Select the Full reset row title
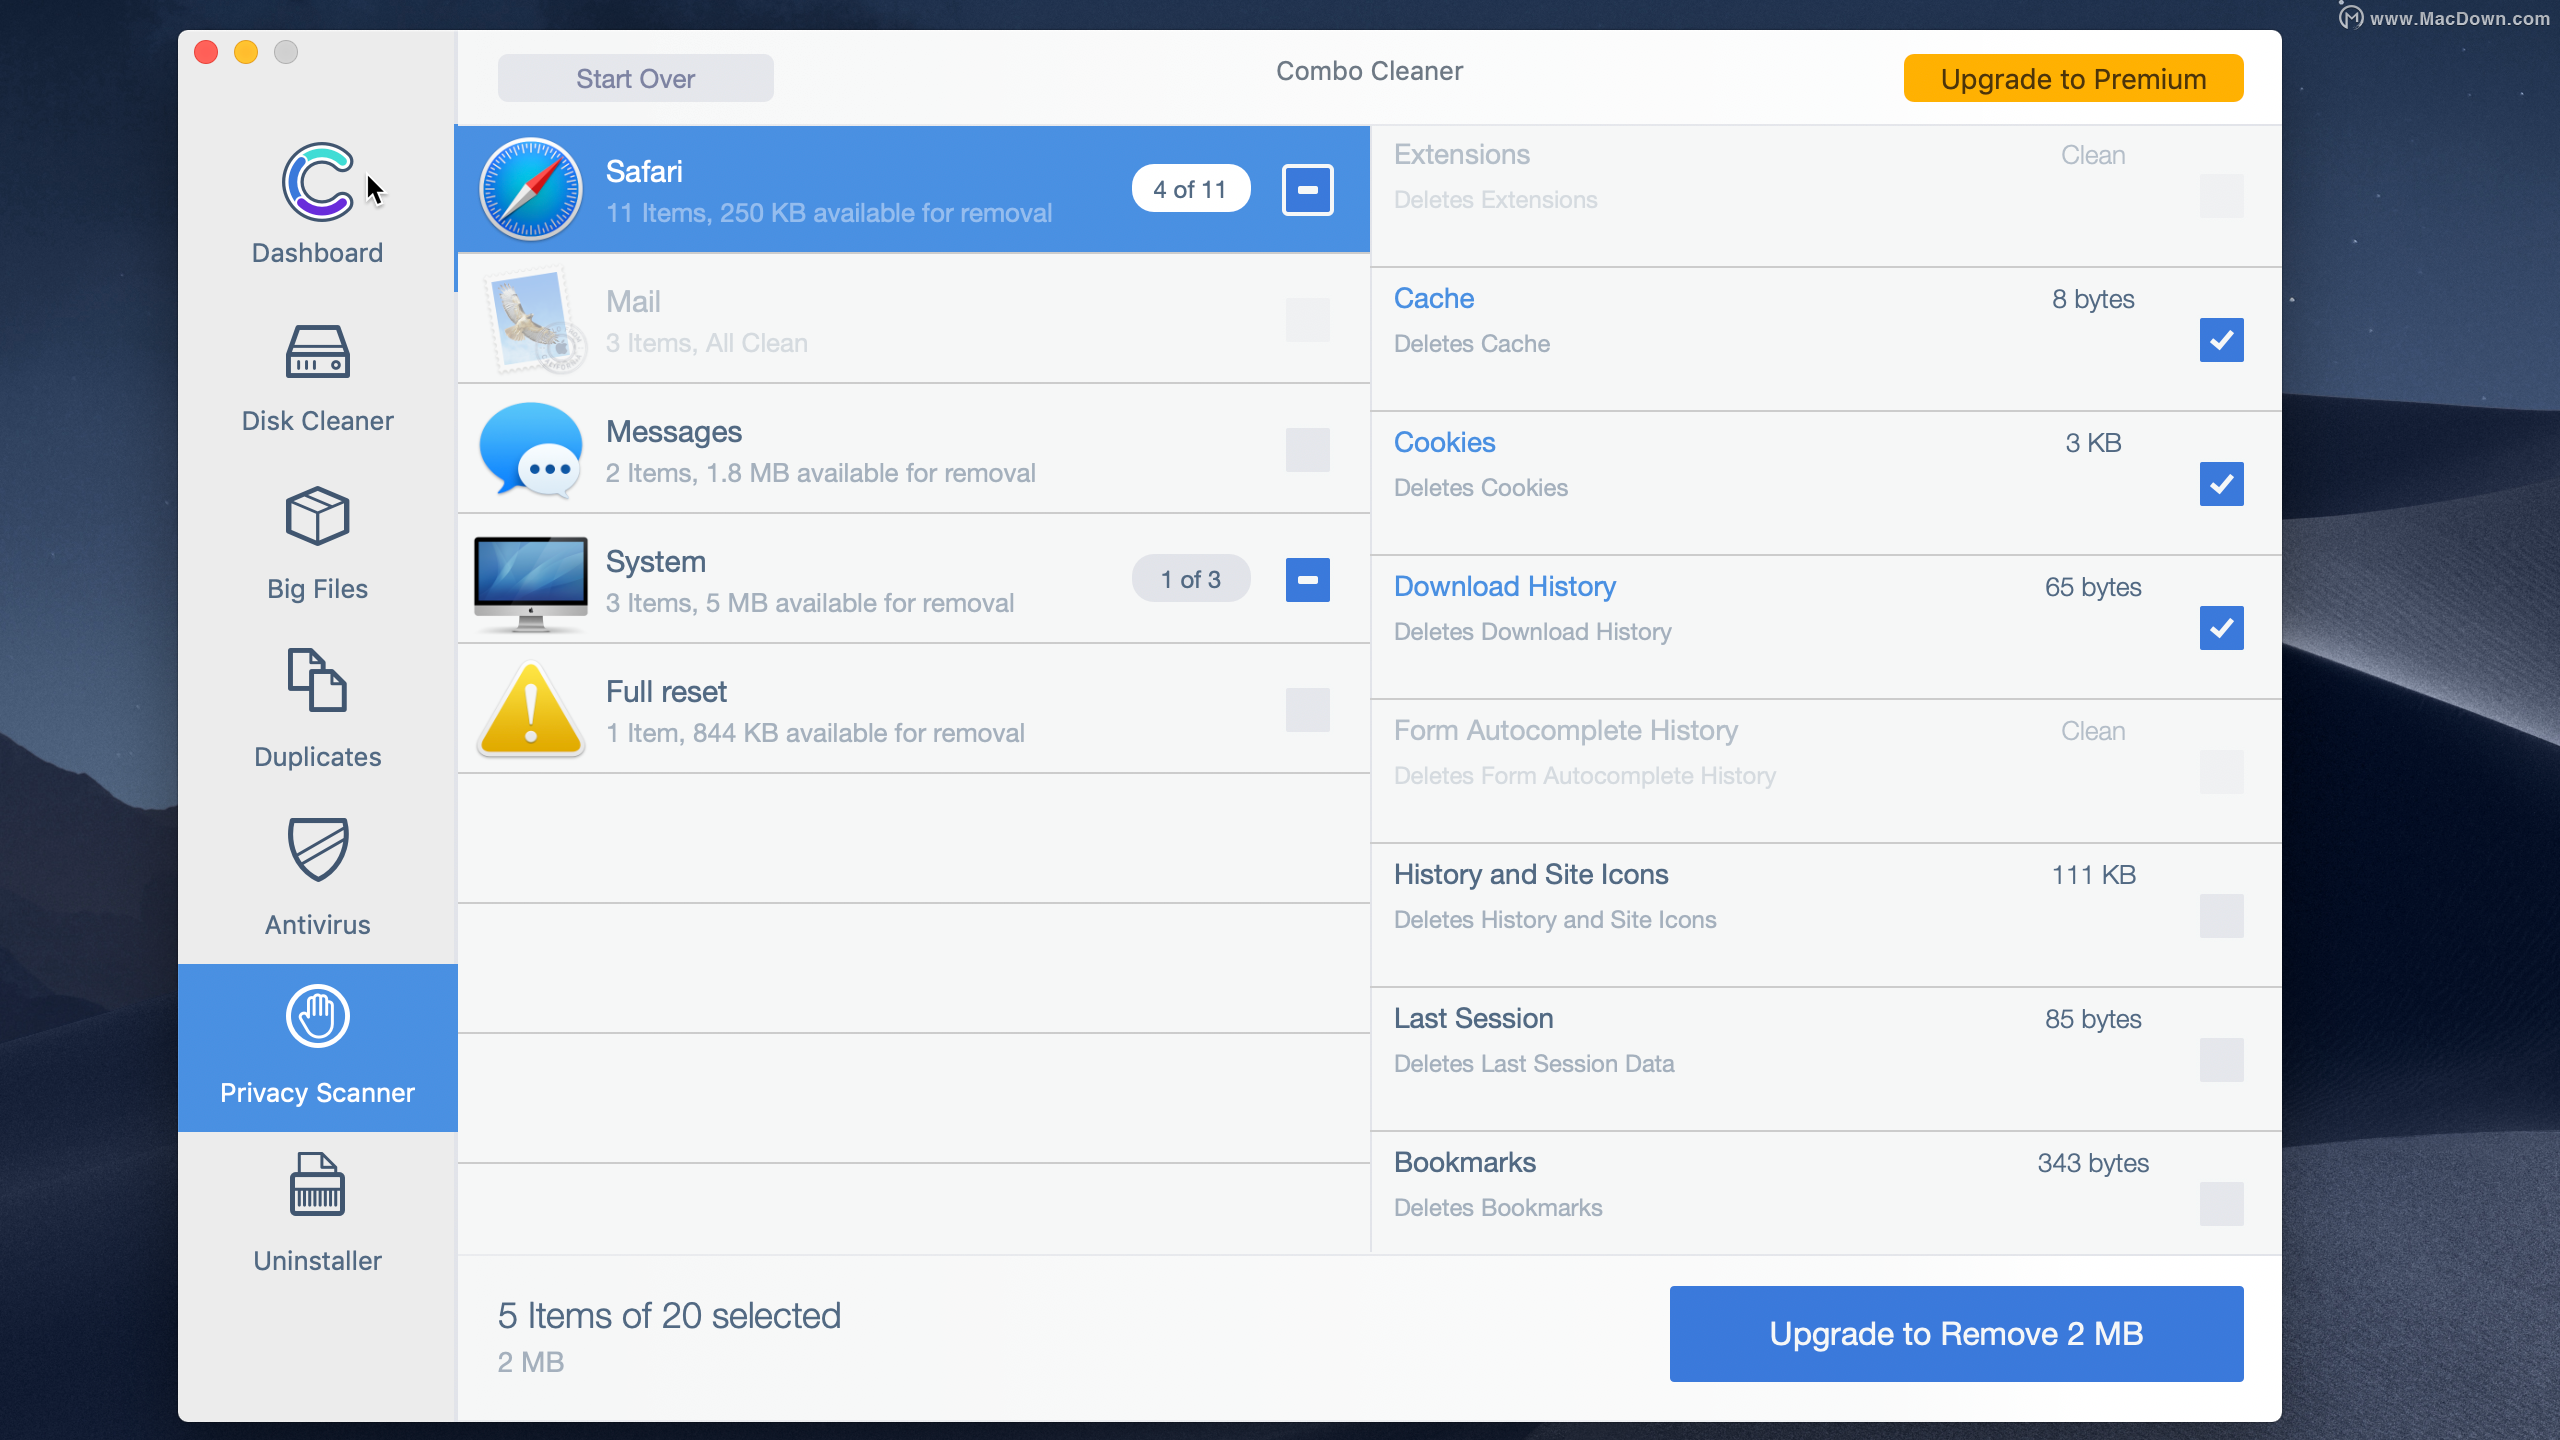The width and height of the screenshot is (2560, 1440). (667, 692)
